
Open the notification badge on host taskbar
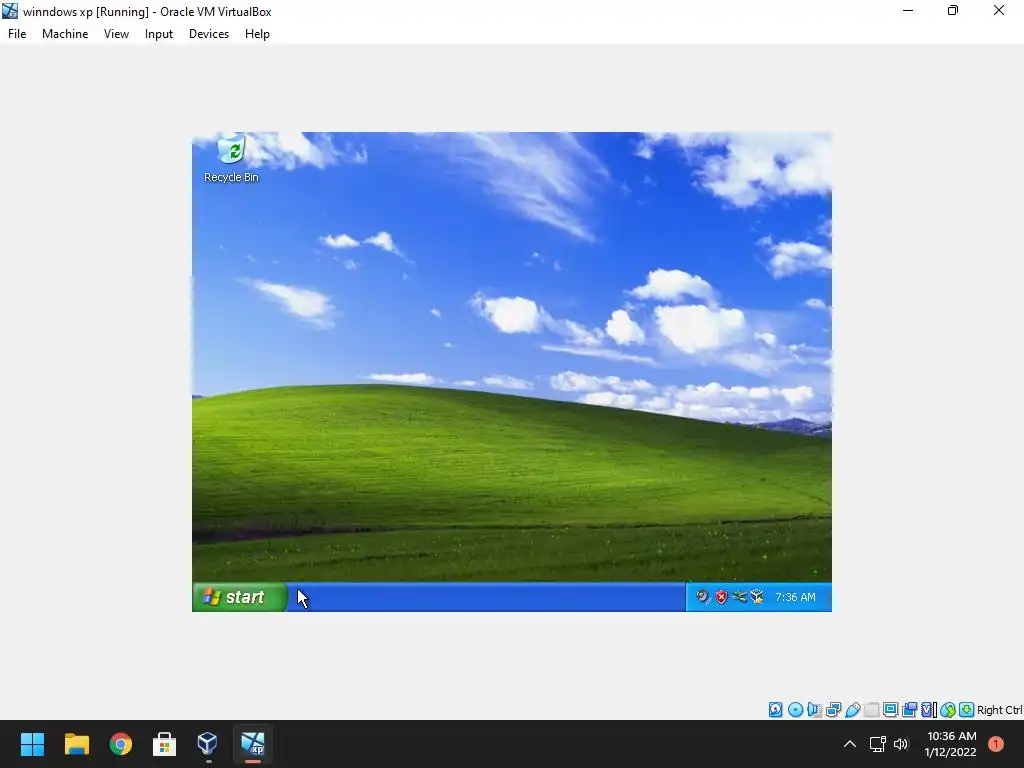[996, 744]
